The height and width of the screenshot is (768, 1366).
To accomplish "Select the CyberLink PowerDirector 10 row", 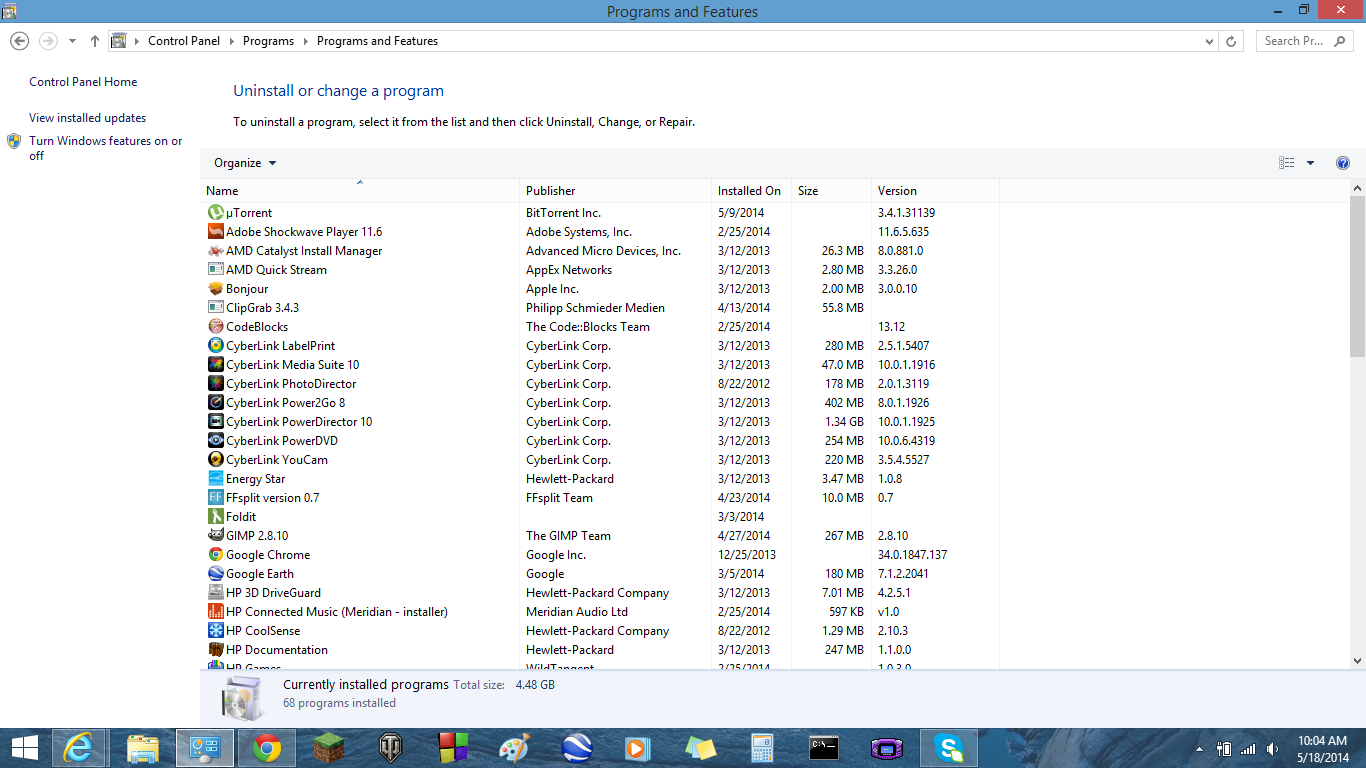I will coord(600,421).
